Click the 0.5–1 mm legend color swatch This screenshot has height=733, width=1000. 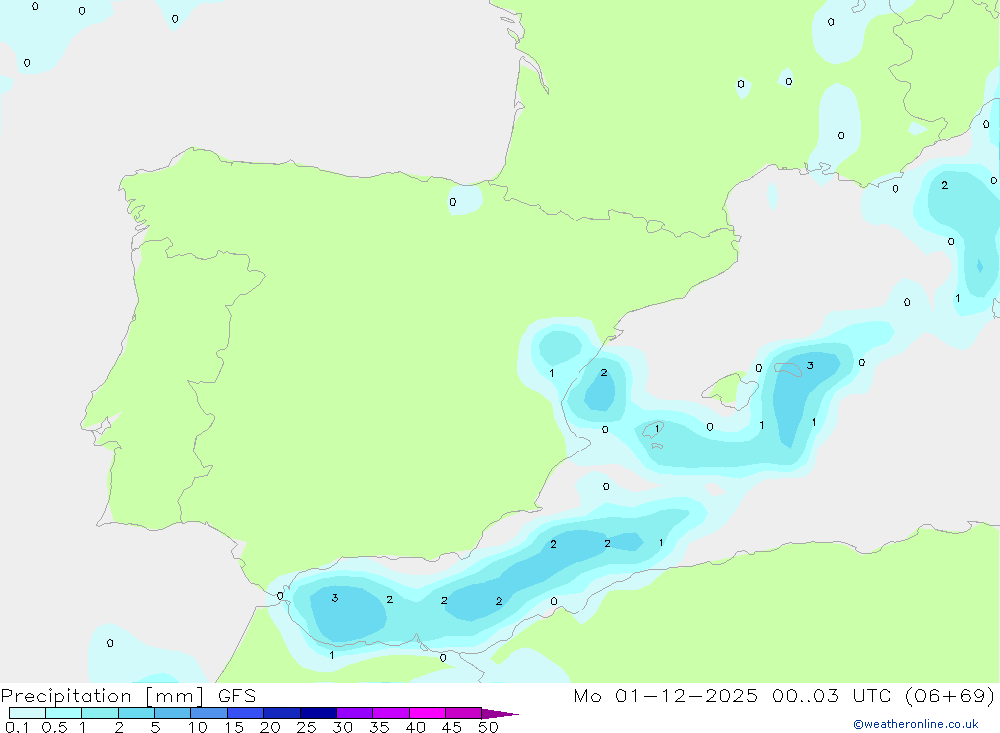pyautogui.click(x=64, y=713)
